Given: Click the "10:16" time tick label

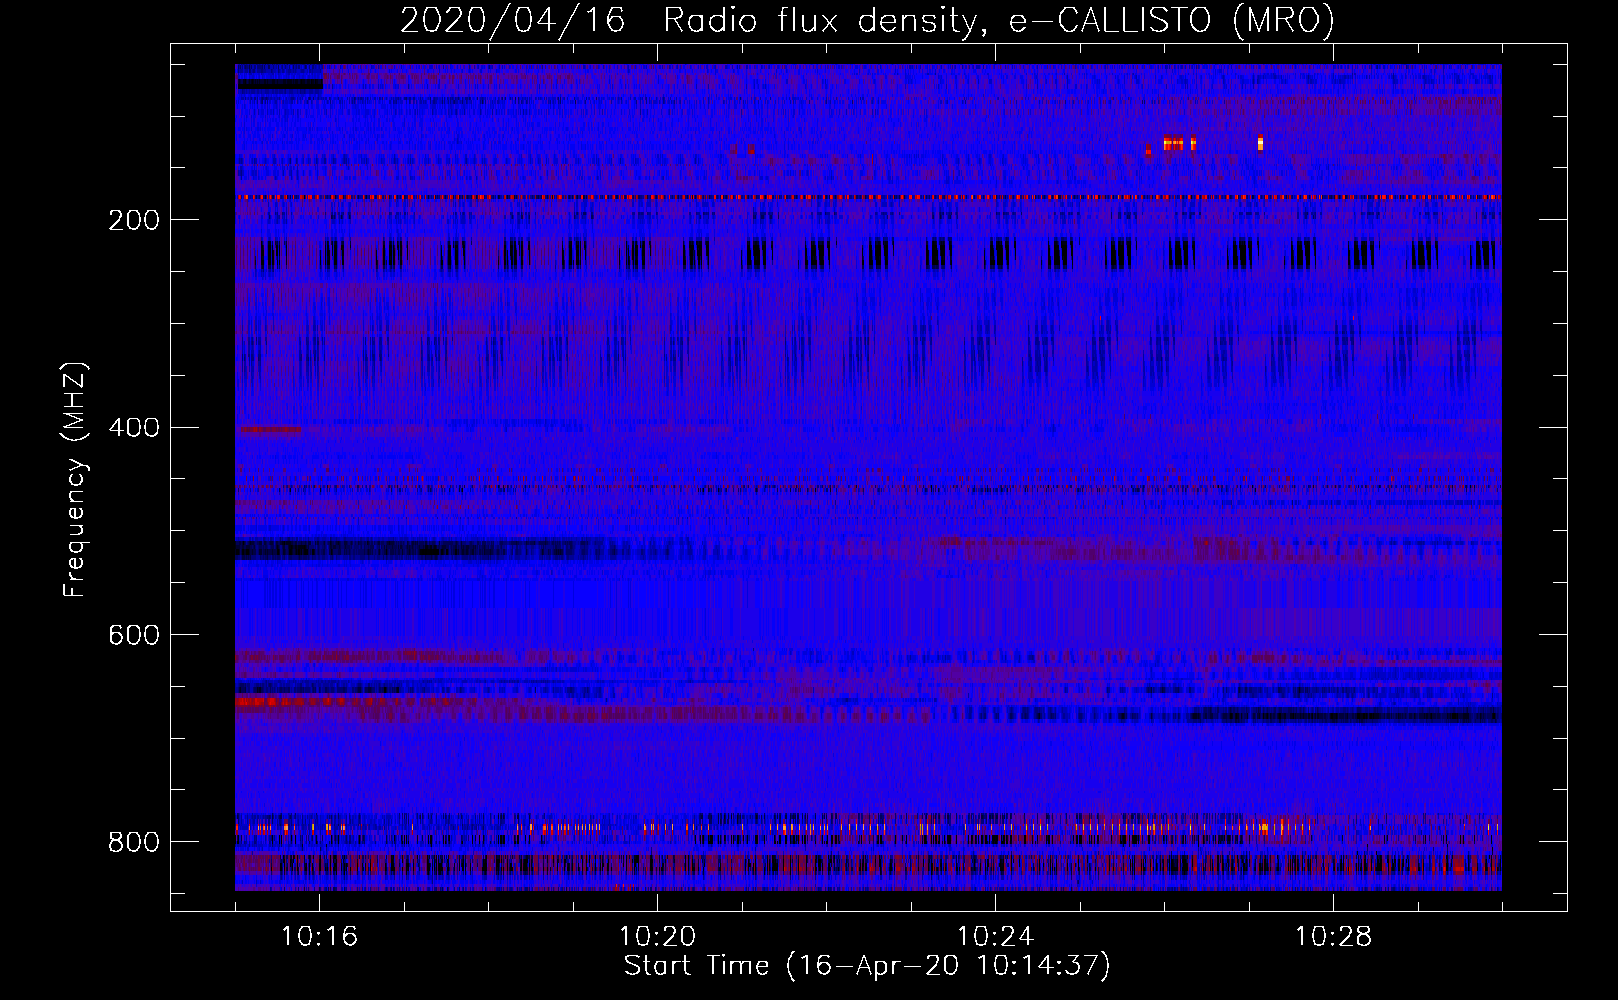Looking at the screenshot, I should (x=319, y=937).
